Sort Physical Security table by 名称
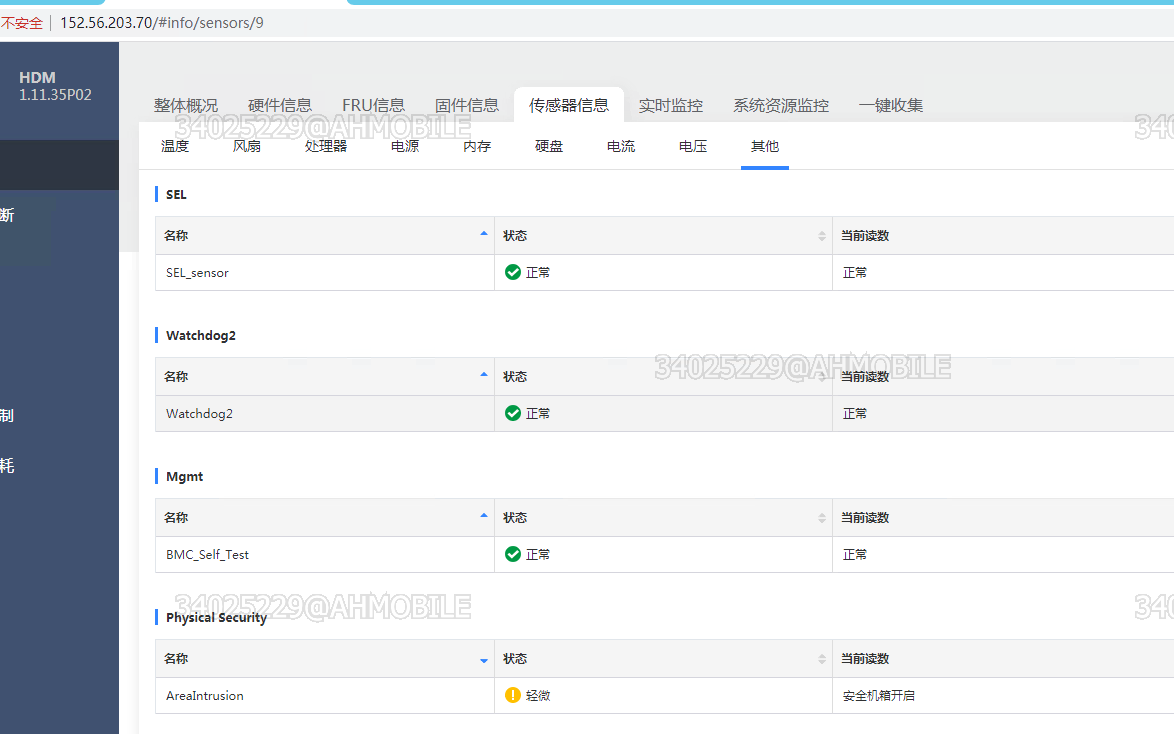The width and height of the screenshot is (1174, 734). tap(325, 659)
